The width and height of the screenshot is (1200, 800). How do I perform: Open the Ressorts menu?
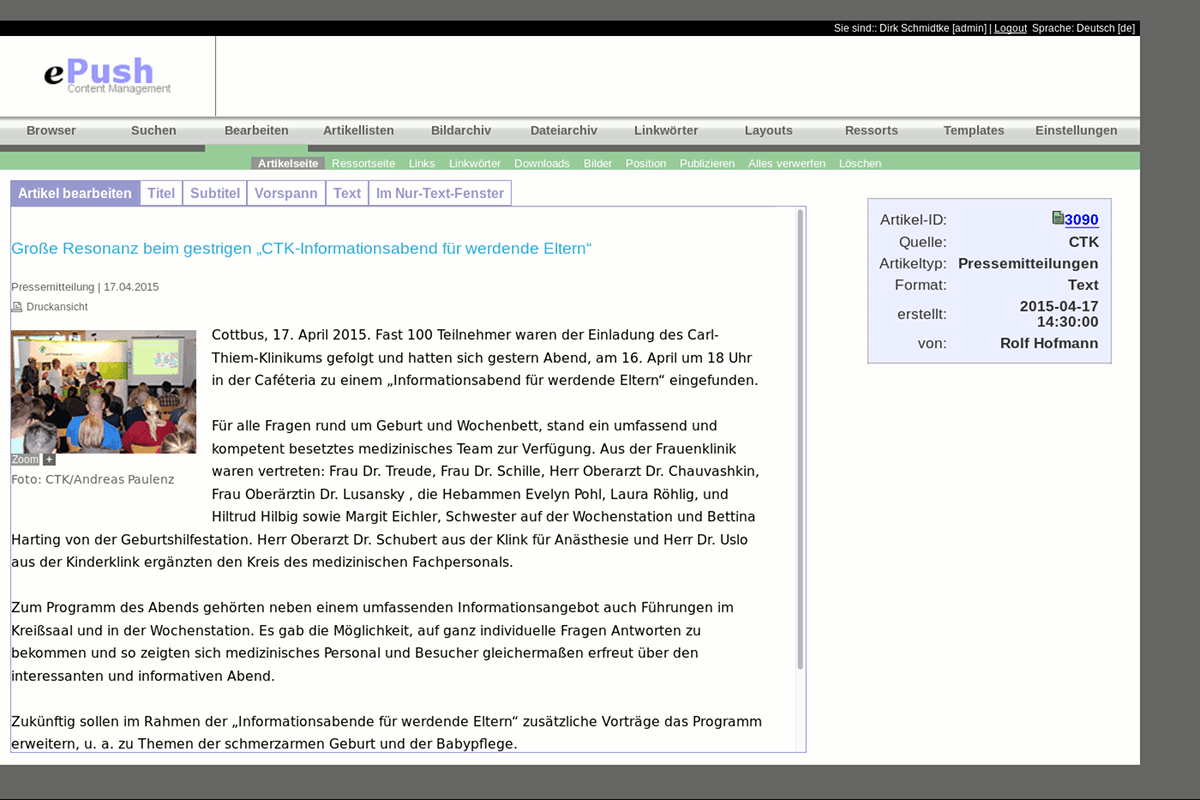pyautogui.click(x=871, y=131)
